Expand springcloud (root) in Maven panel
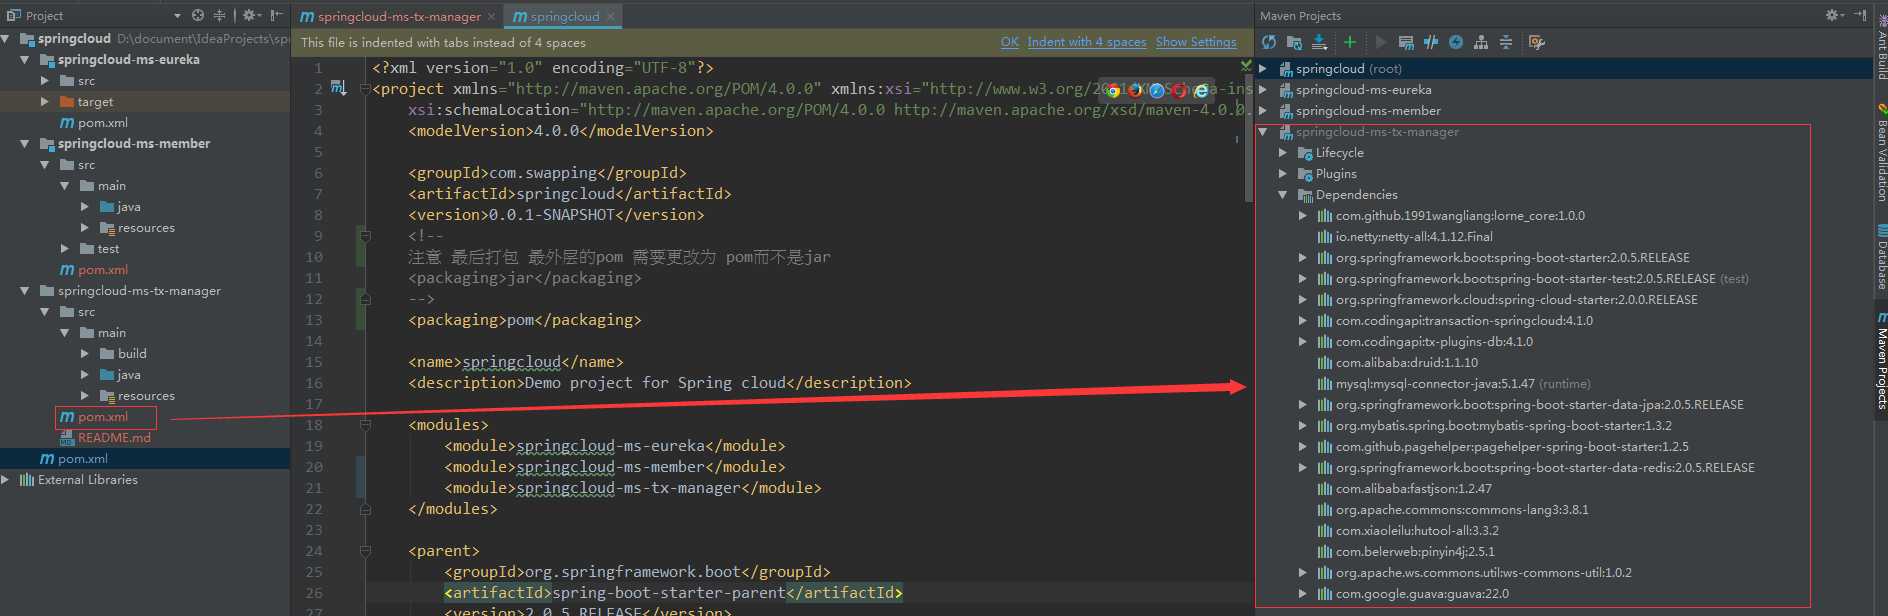This screenshot has width=1888, height=616. click(1263, 69)
